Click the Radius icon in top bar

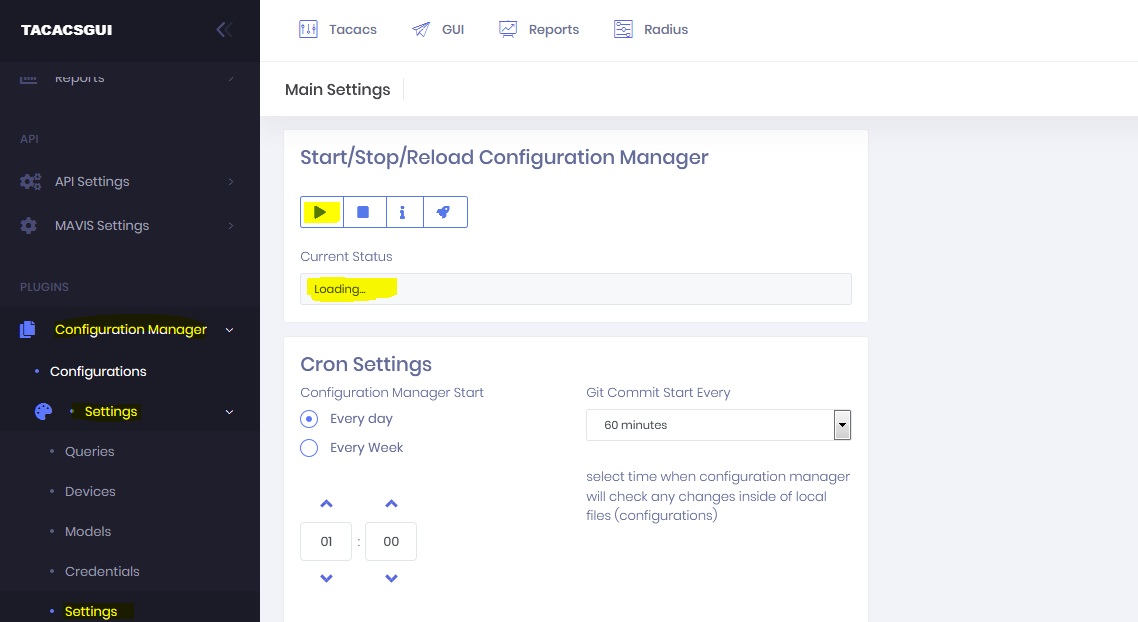point(623,29)
